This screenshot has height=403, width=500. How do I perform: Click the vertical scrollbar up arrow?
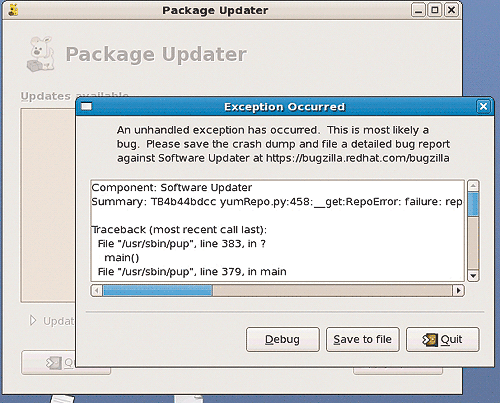473,186
